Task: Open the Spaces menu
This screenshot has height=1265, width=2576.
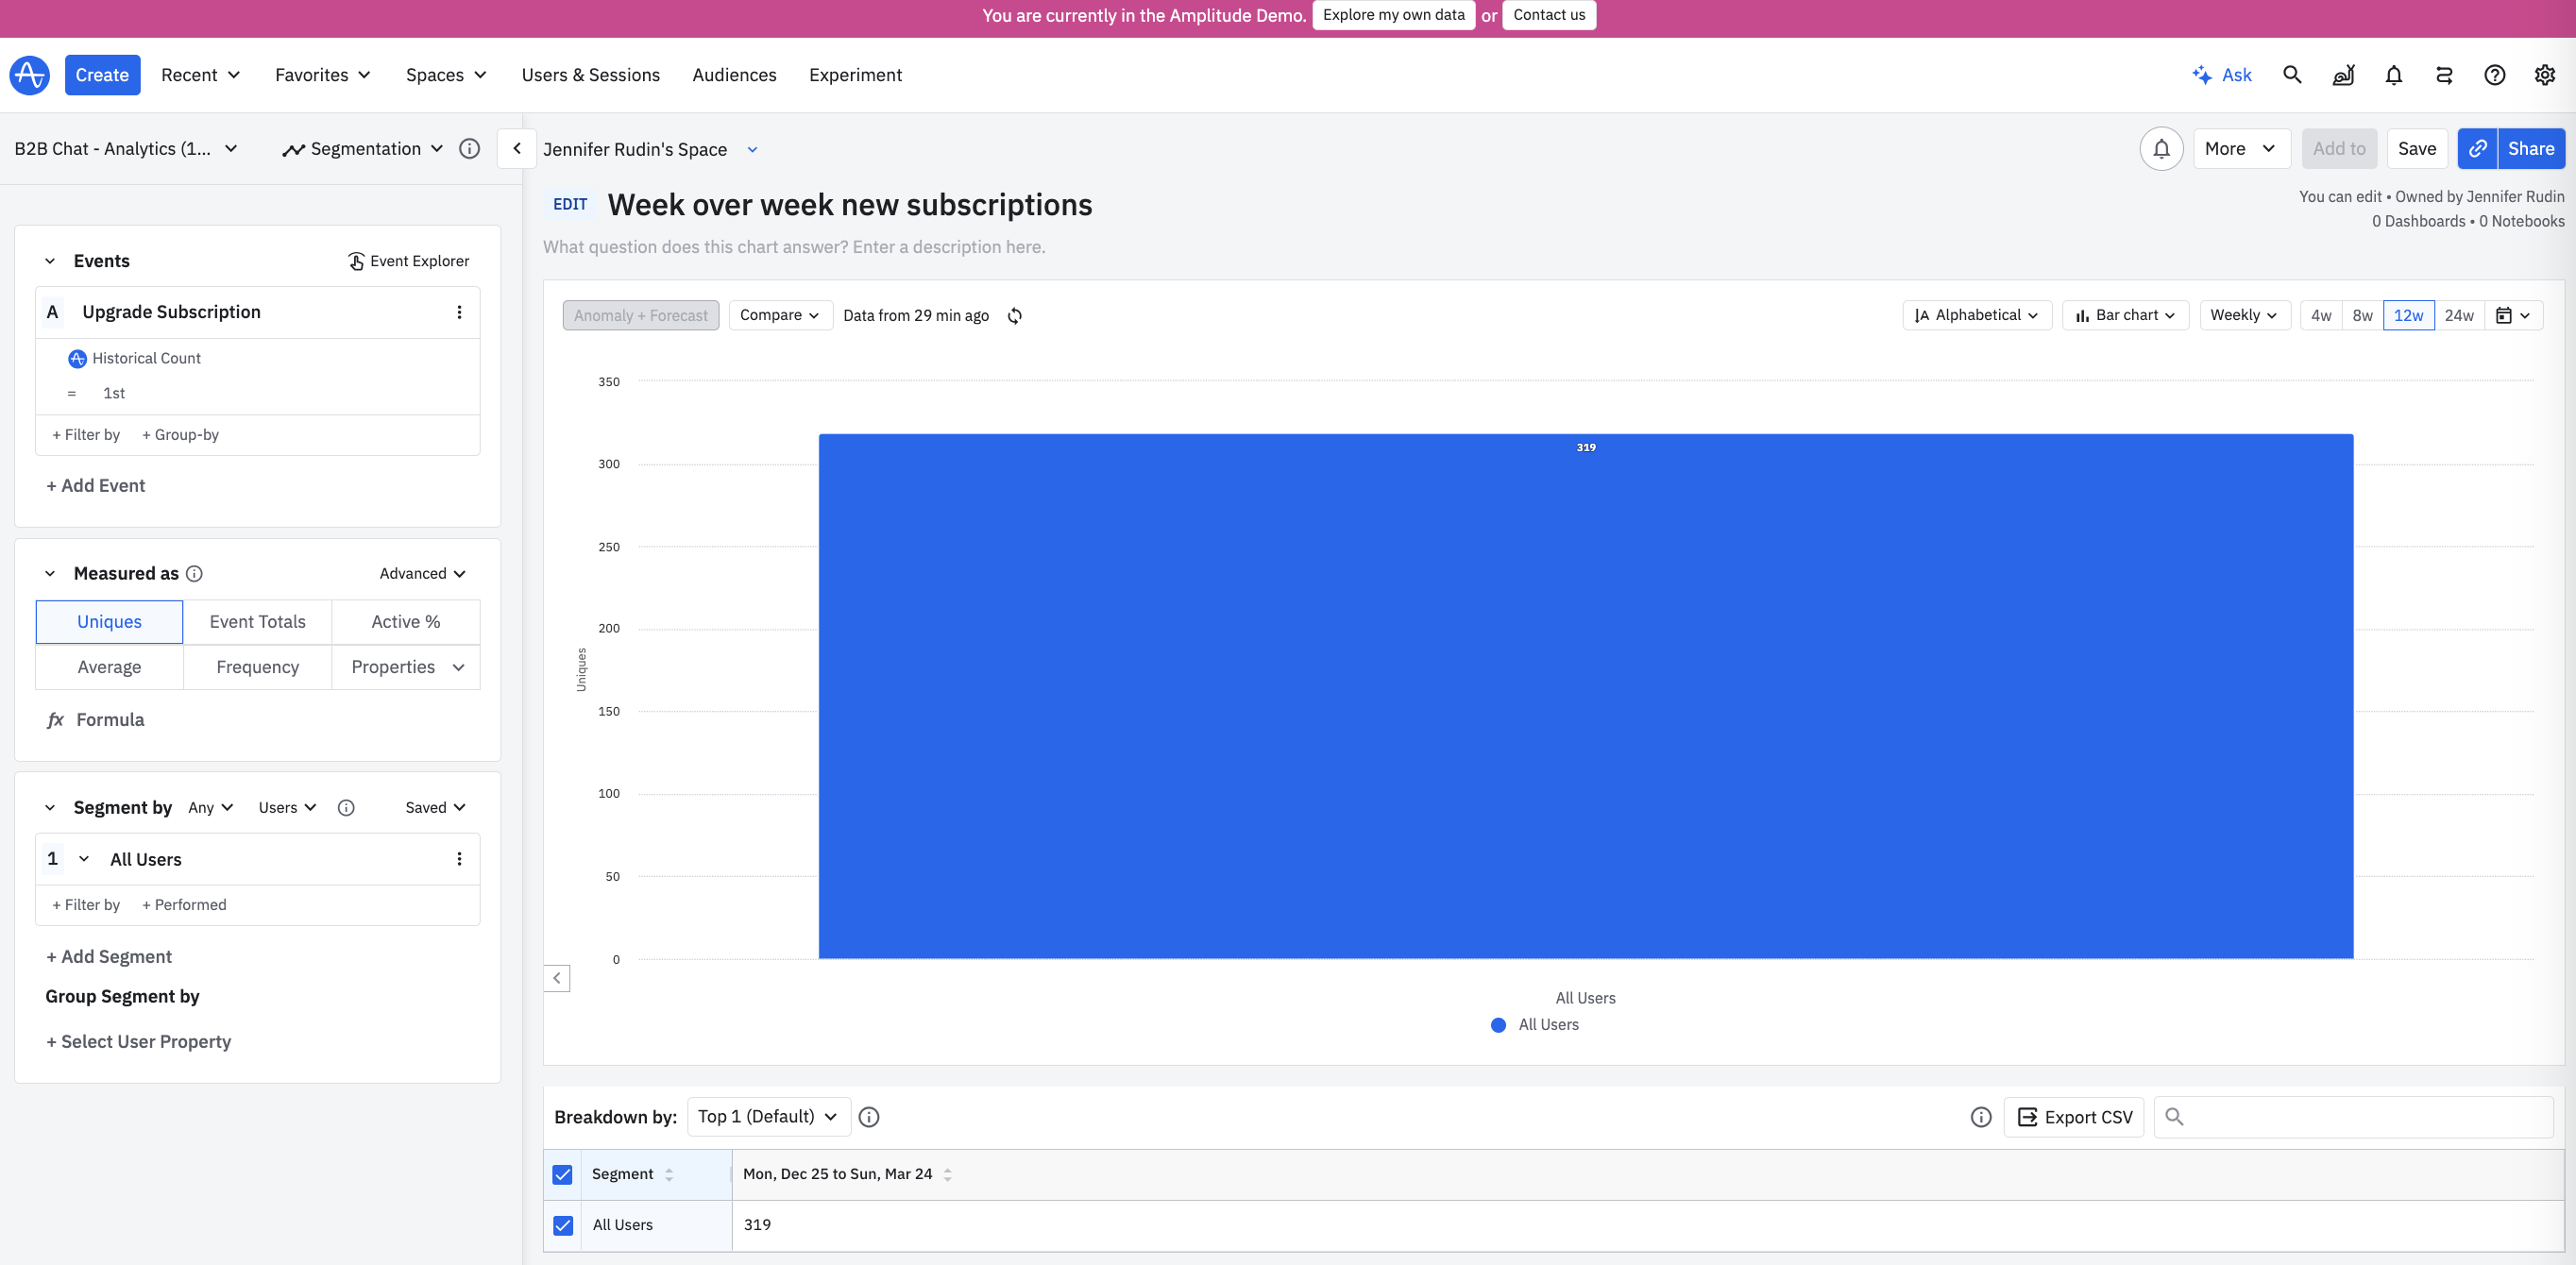Action: (x=445, y=75)
